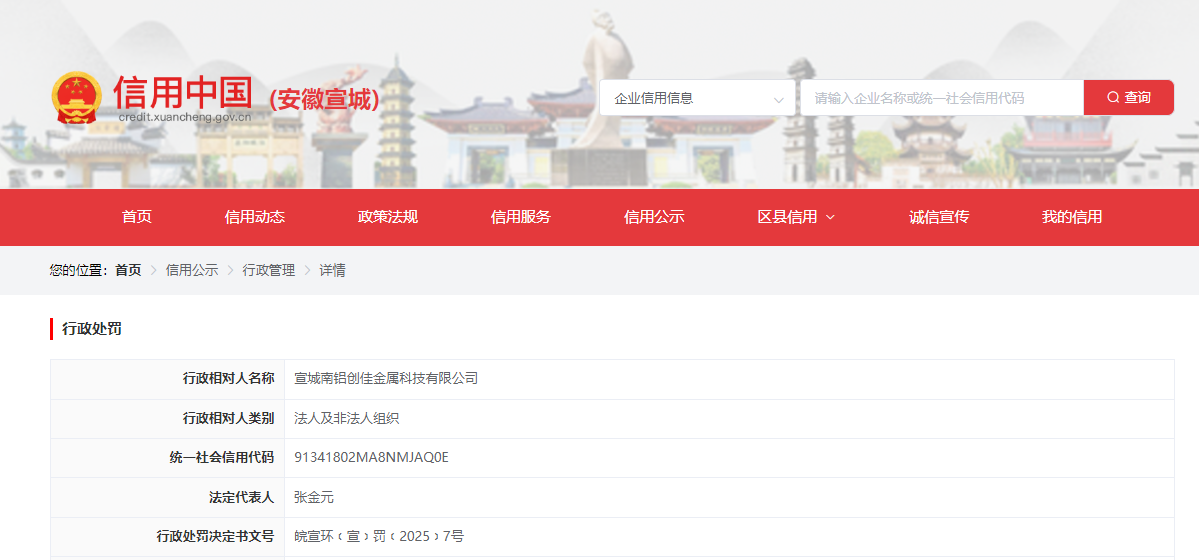This screenshot has width=1199, height=560.
Task: Select legal representative 张金元
Action: point(314,497)
